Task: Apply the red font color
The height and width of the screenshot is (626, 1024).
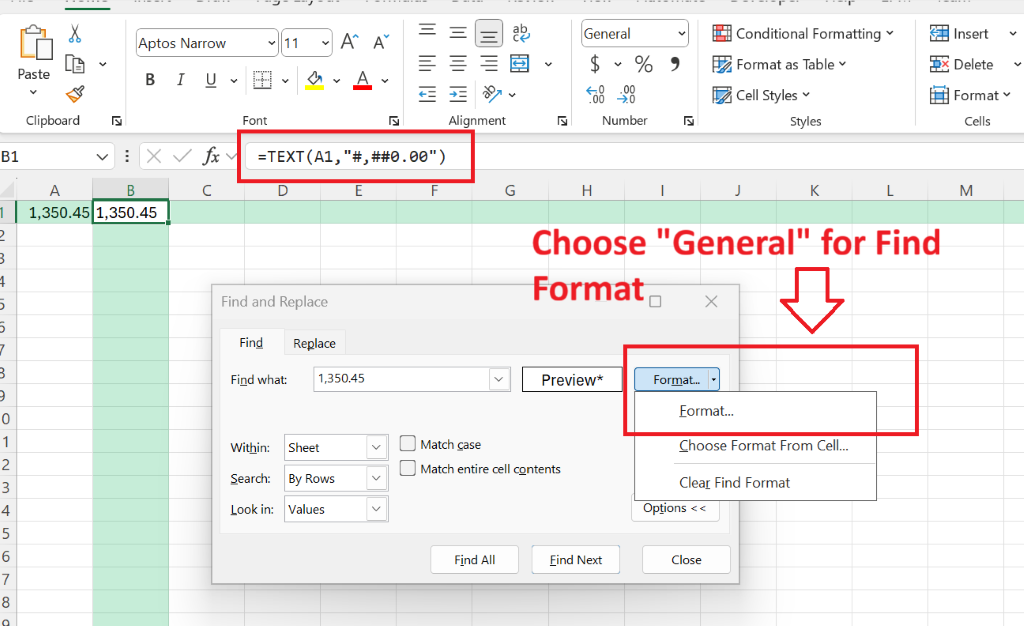Action: (362, 80)
